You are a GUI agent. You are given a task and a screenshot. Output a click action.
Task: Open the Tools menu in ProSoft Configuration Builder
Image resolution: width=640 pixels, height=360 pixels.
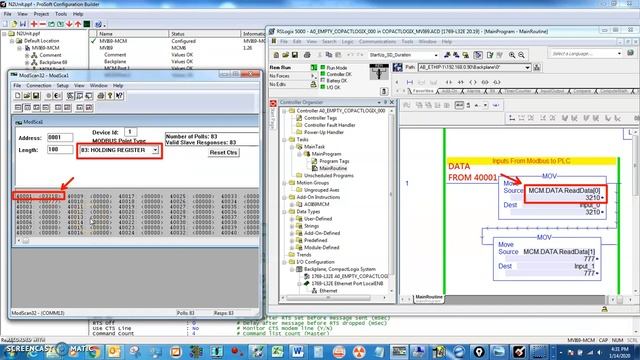point(61,14)
